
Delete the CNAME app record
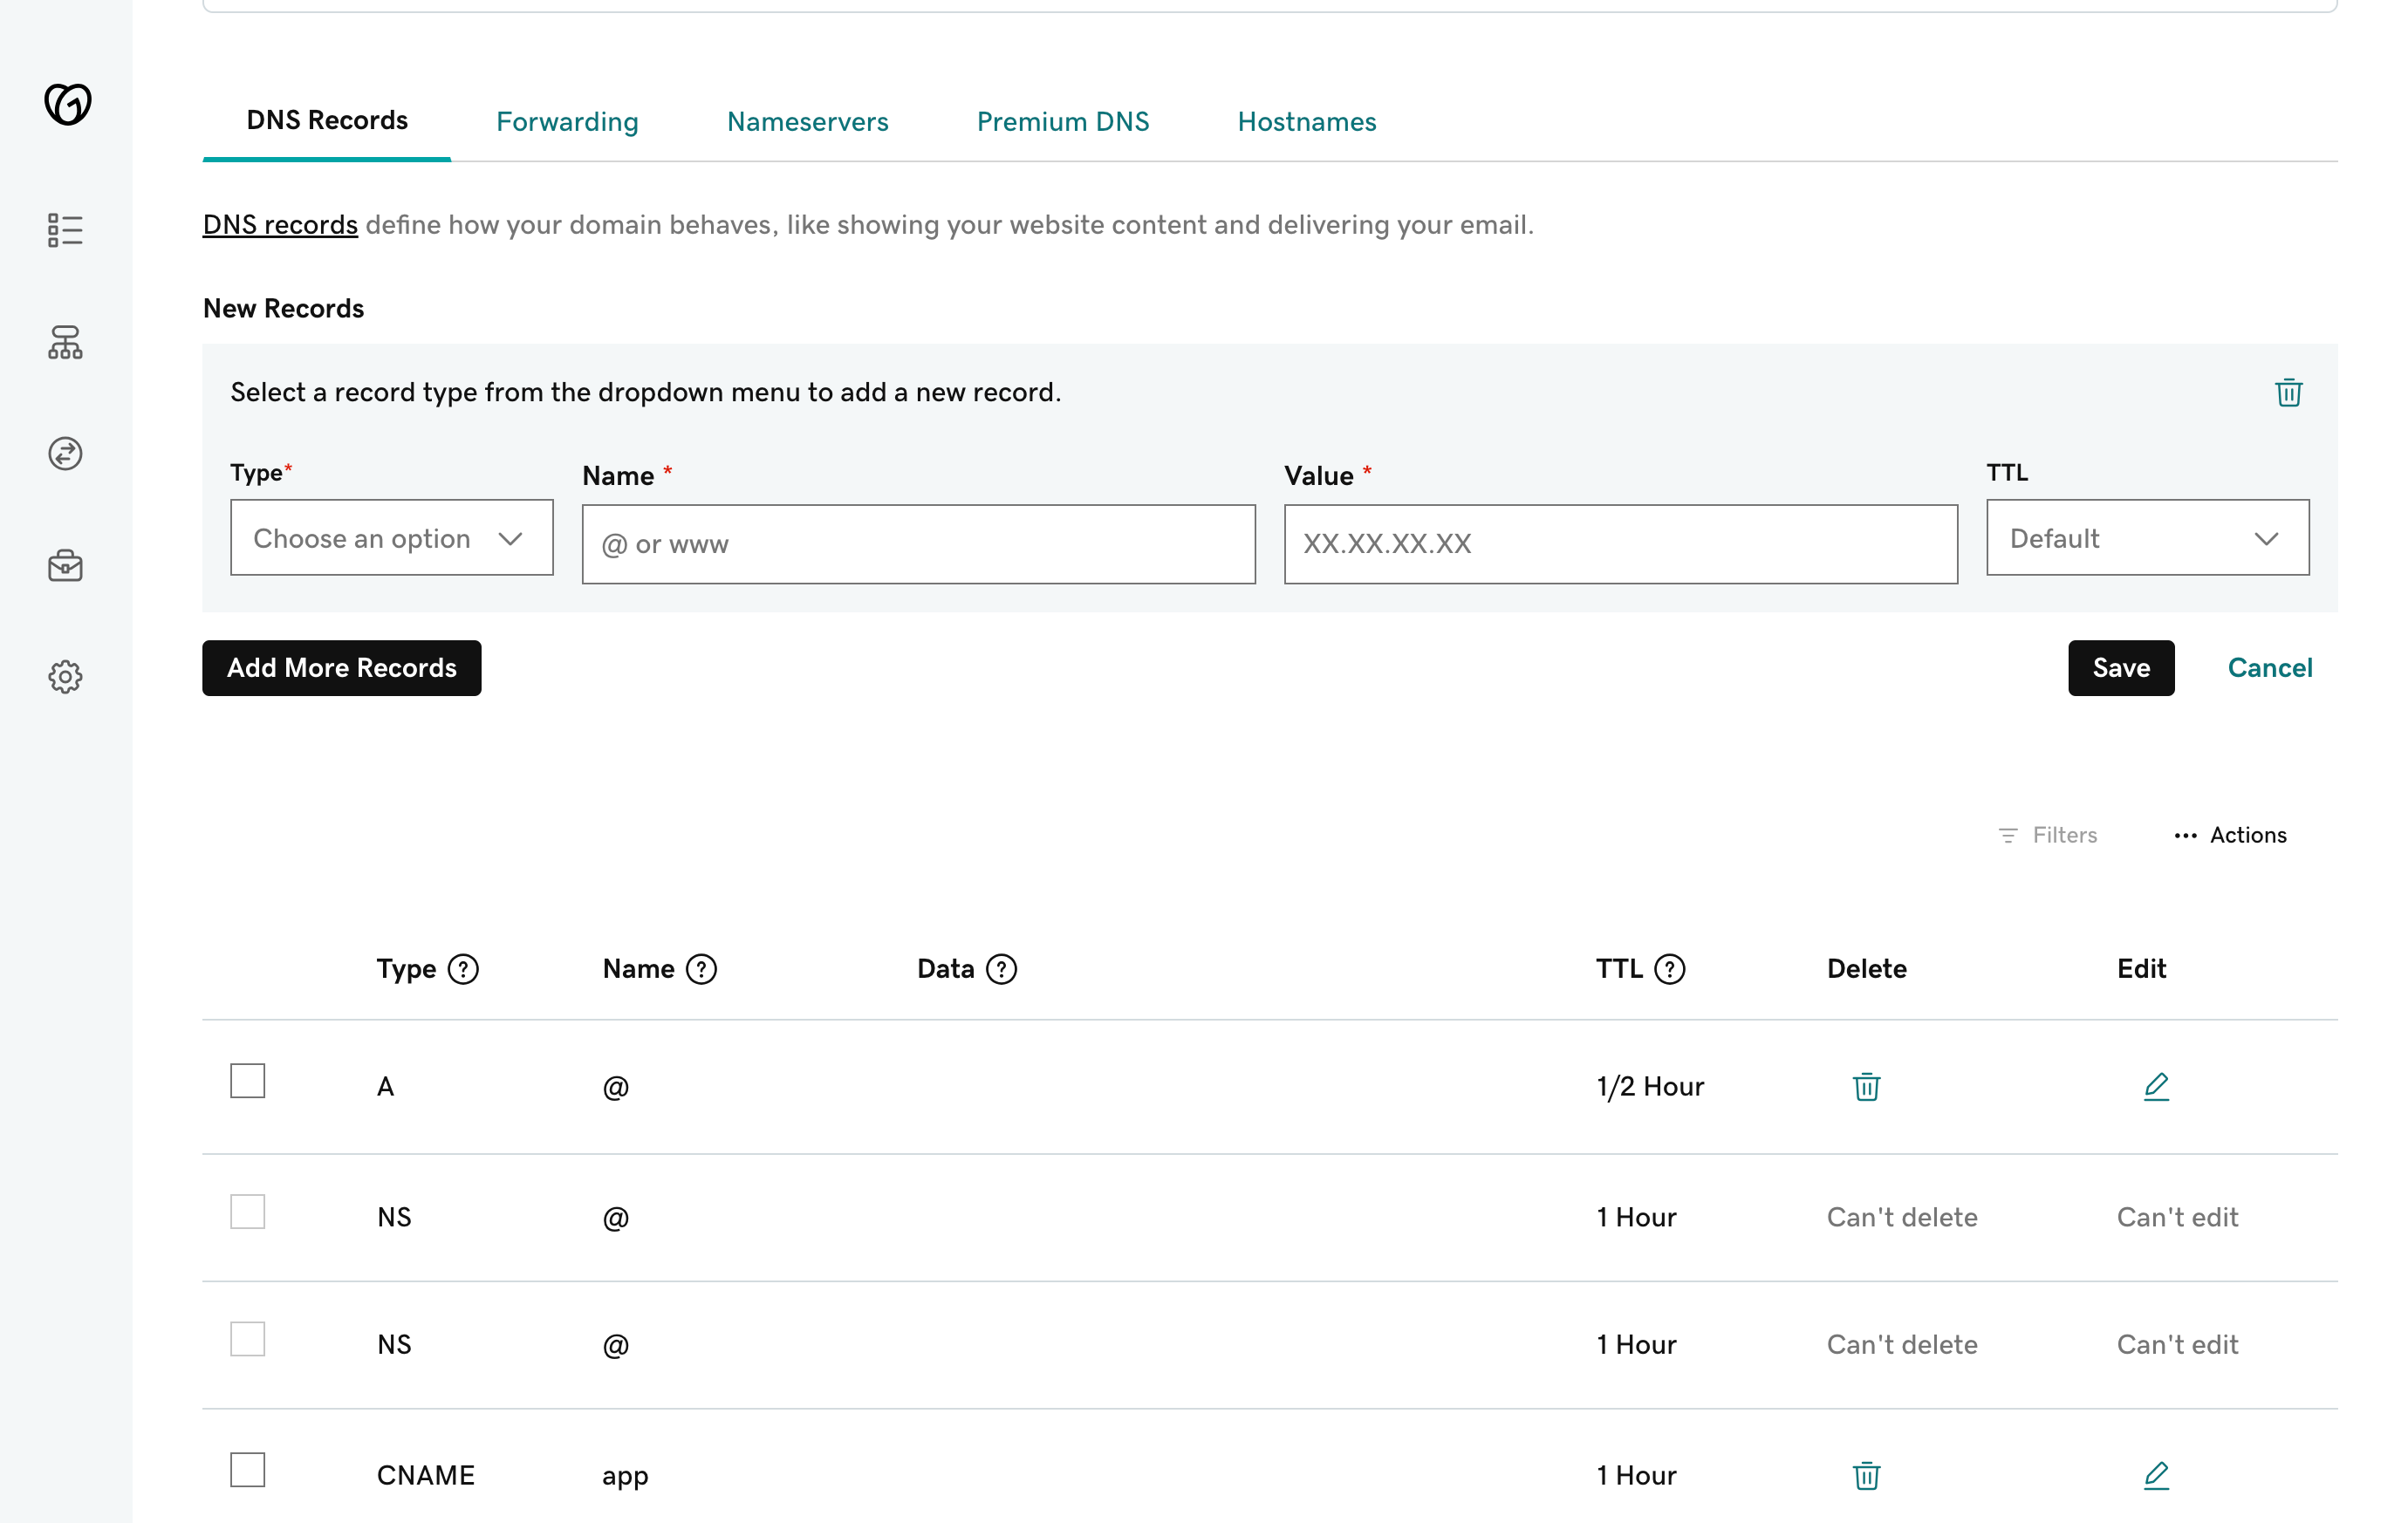click(x=1866, y=1476)
